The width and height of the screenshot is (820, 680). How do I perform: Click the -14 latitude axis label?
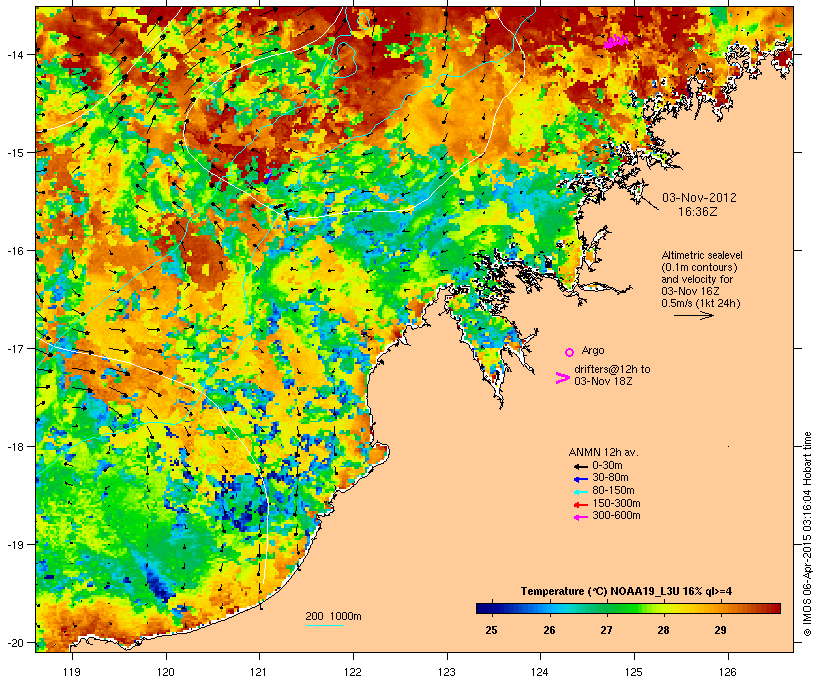pos(15,54)
